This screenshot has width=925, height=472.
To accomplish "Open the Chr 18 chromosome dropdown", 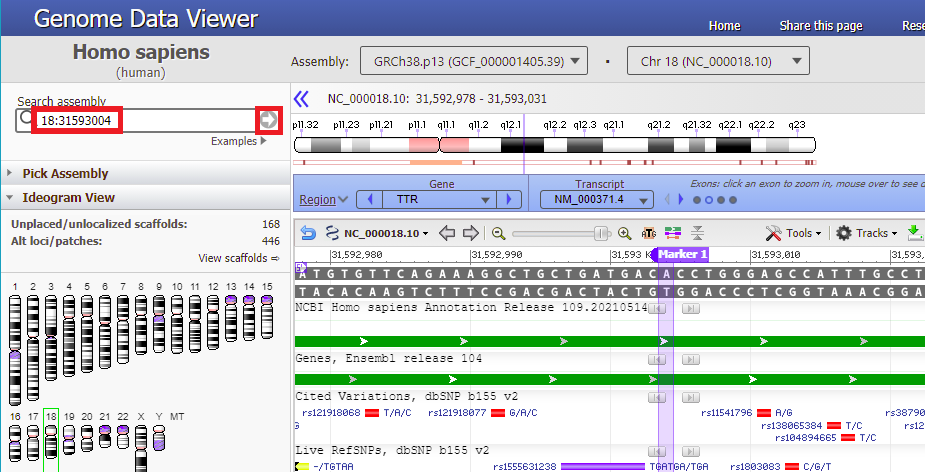I will point(718,61).
